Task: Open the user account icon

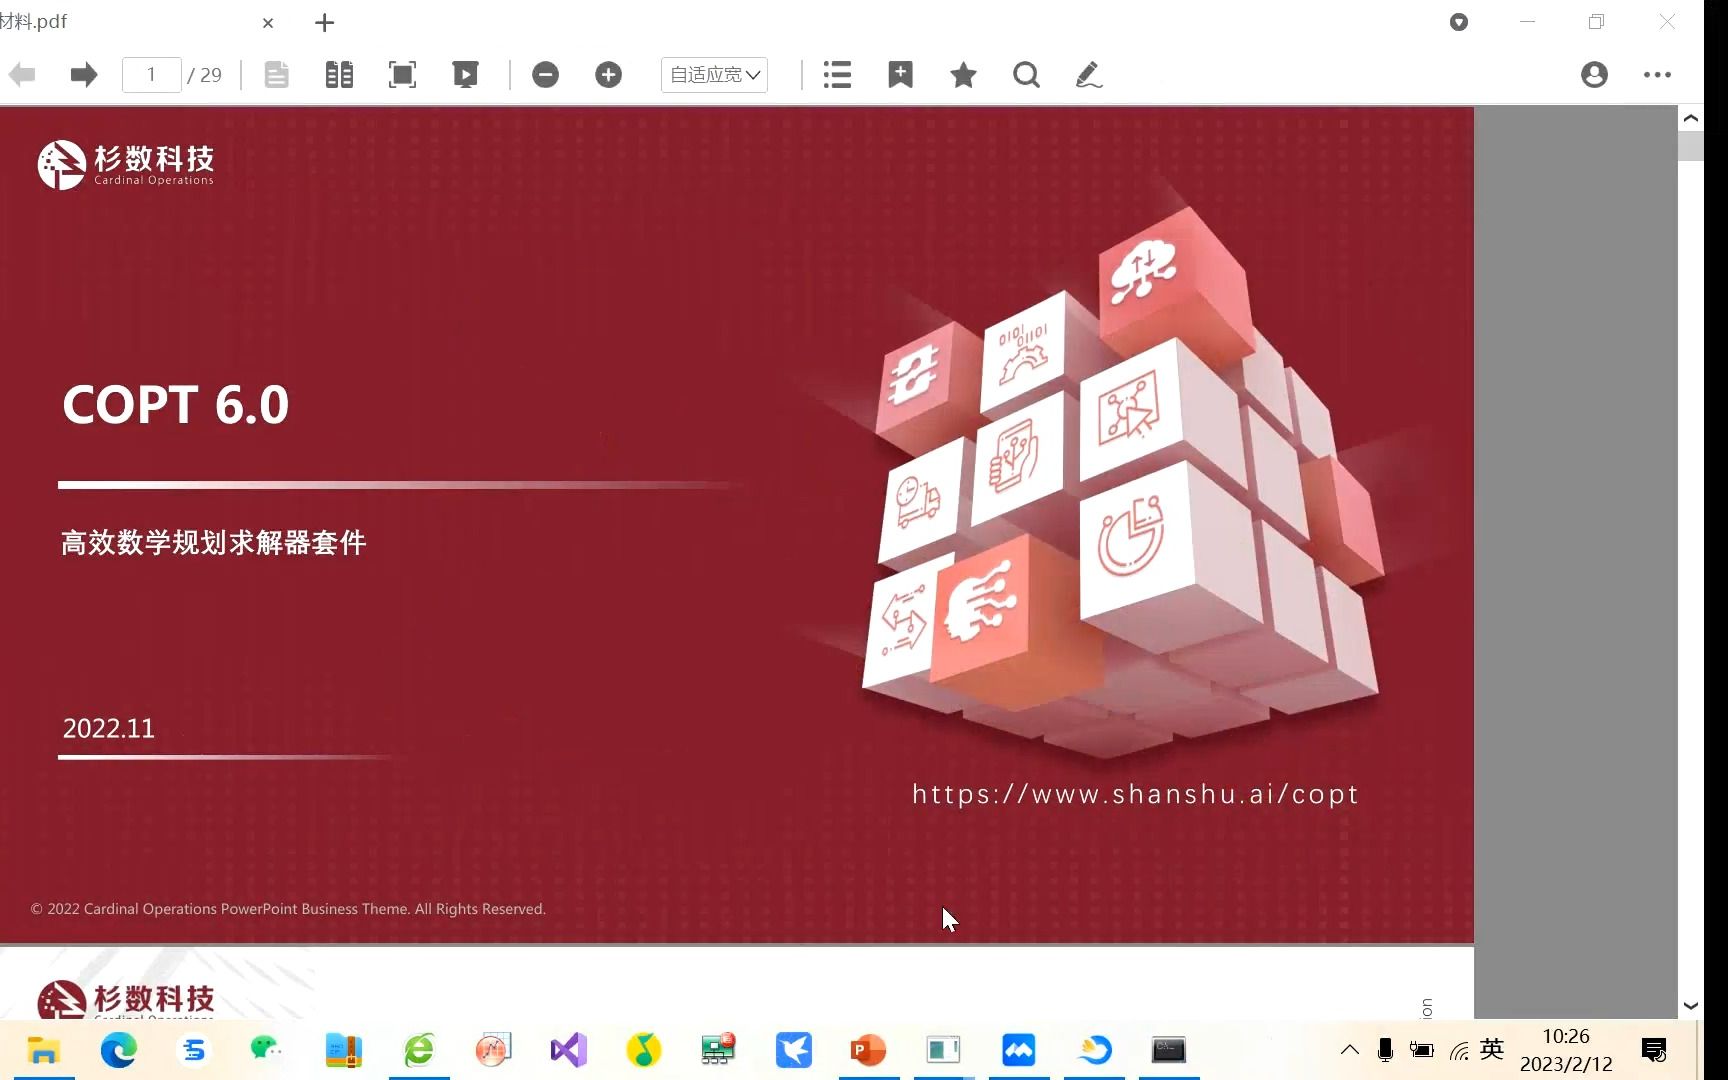Action: point(1594,75)
